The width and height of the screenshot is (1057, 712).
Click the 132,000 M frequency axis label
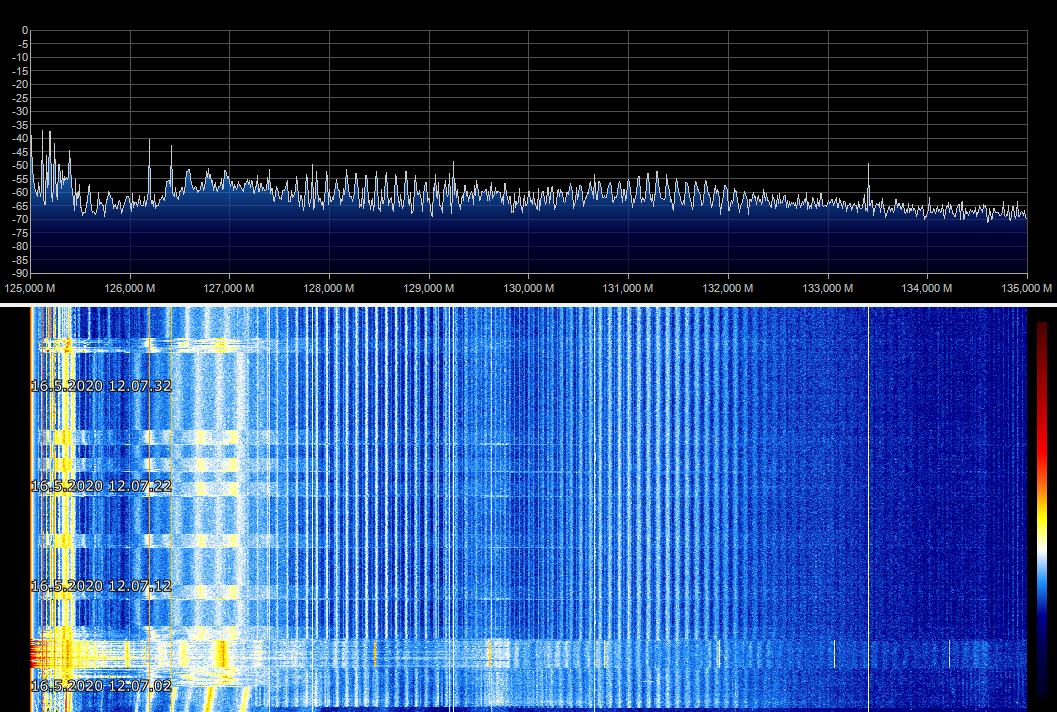point(728,288)
